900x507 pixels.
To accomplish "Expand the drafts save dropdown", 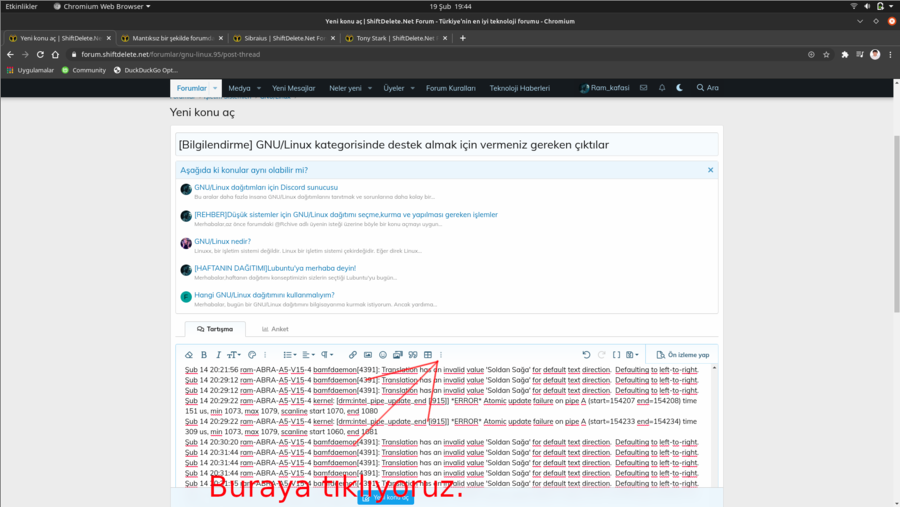I will pyautogui.click(x=632, y=355).
